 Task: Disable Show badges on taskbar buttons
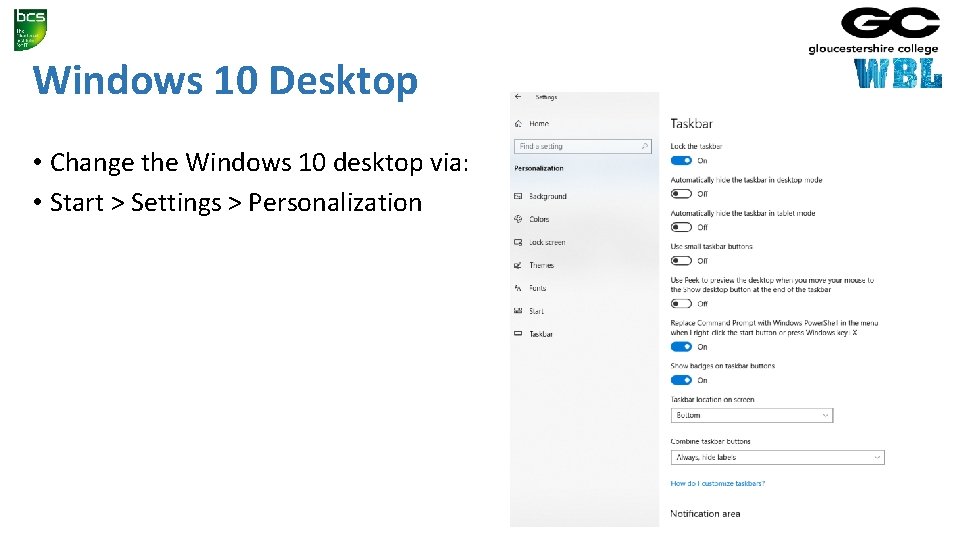[681, 380]
